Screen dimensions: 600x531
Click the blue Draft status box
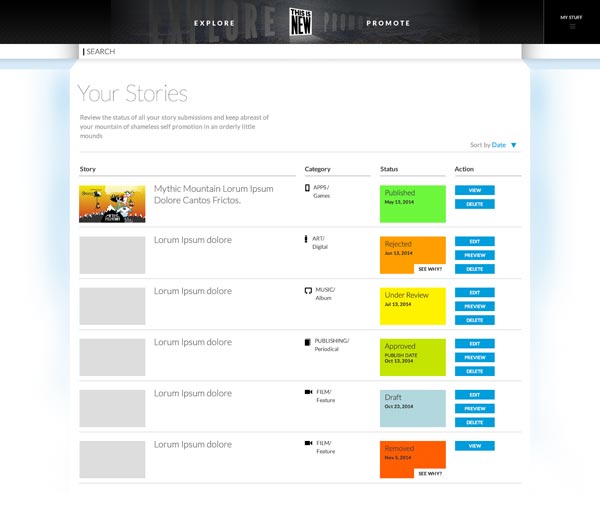click(x=412, y=408)
